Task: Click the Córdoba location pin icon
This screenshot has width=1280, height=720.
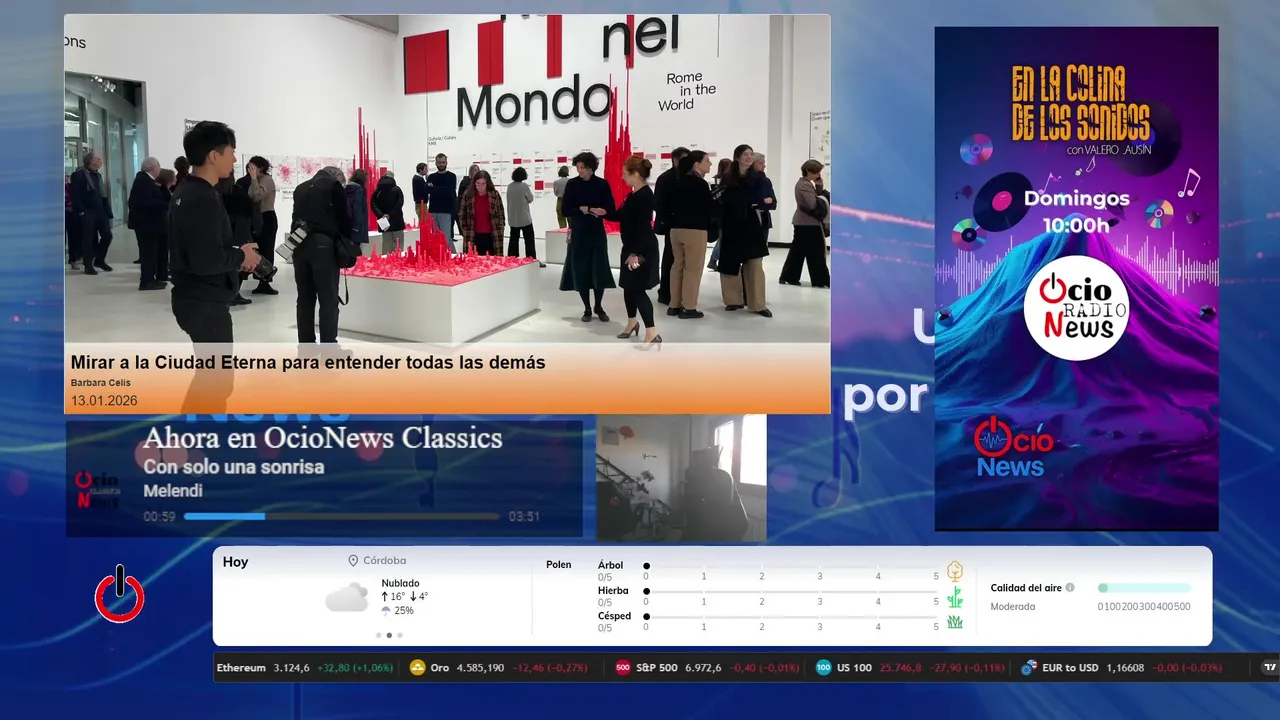Action: 353,561
